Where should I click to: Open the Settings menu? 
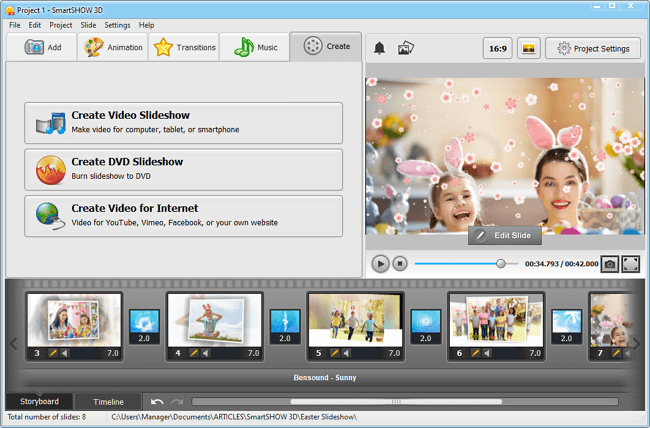[x=117, y=25]
